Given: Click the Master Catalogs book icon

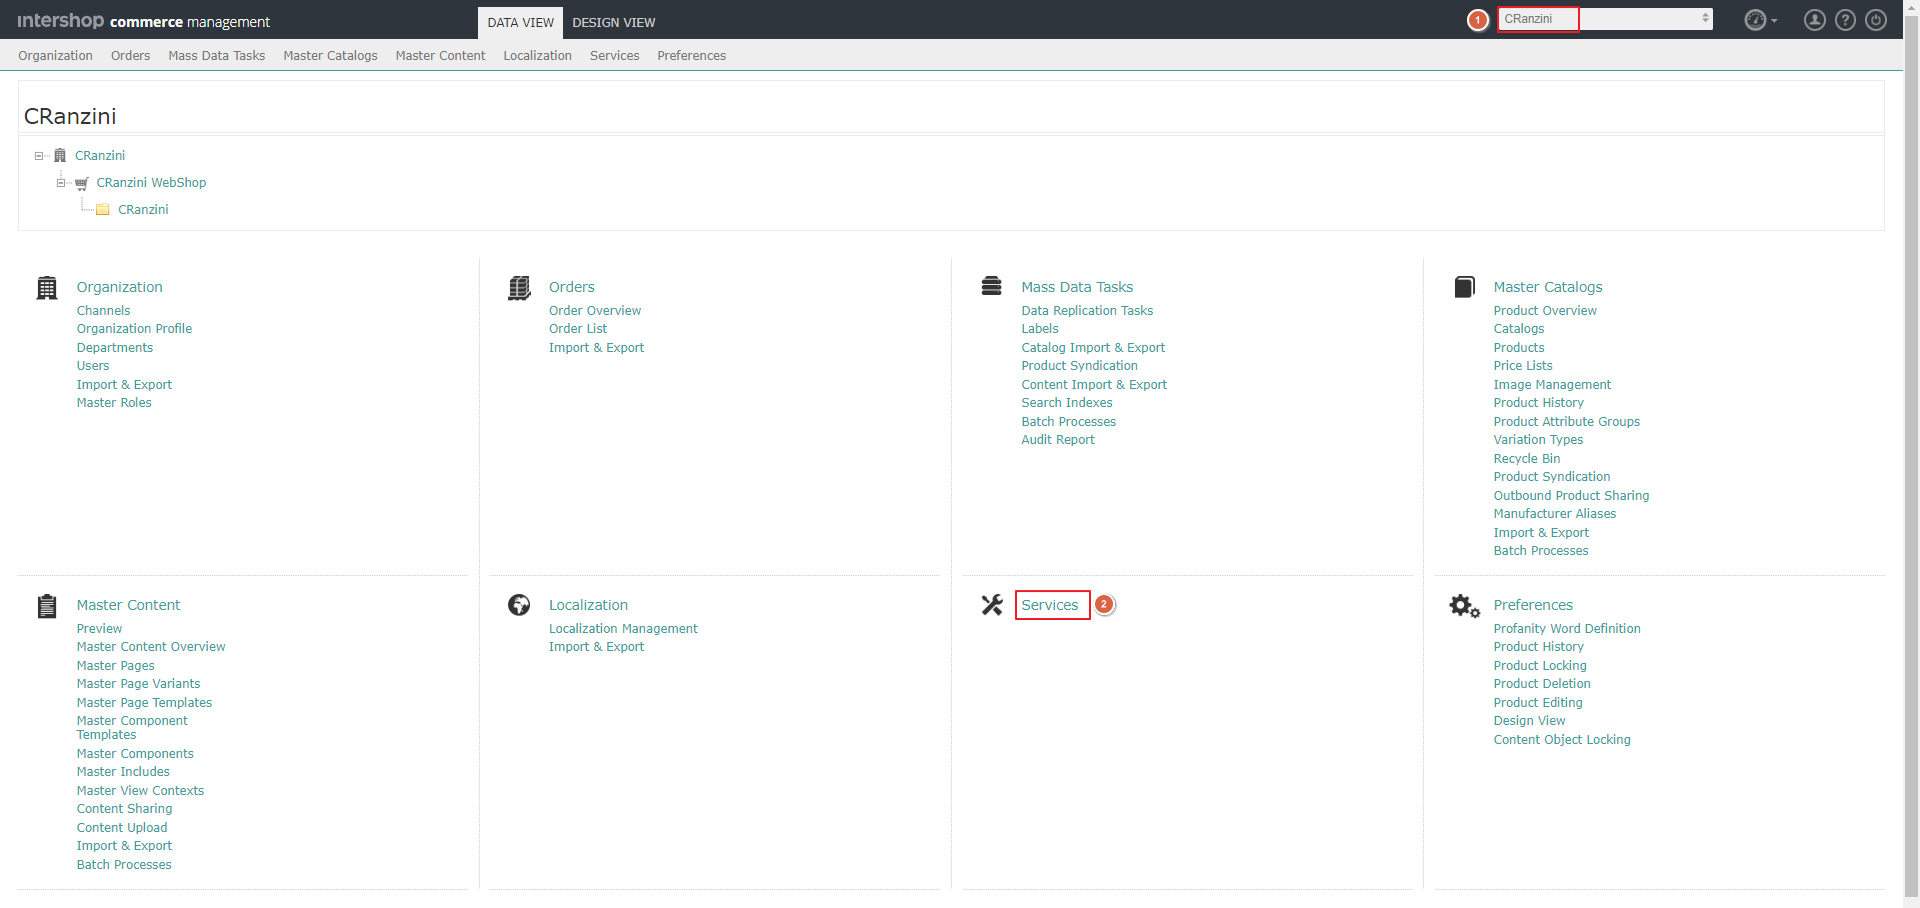Looking at the screenshot, I should coord(1464,287).
